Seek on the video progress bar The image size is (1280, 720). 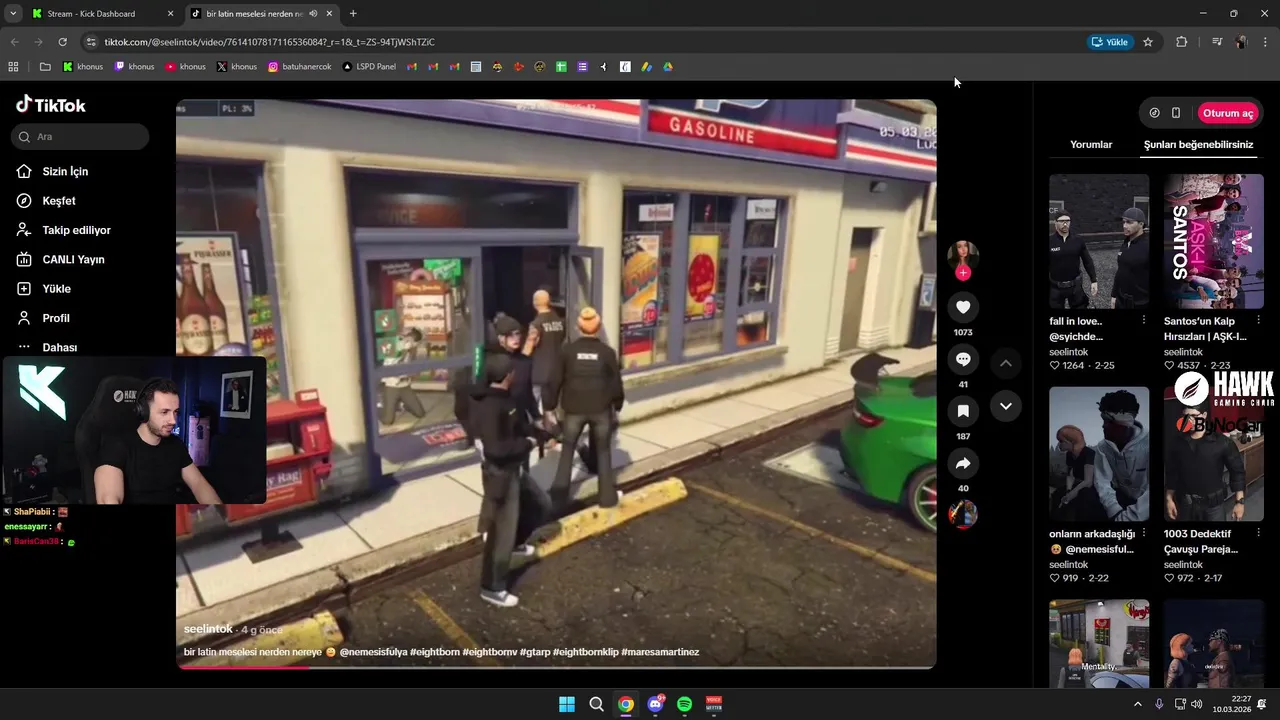click(x=556, y=667)
